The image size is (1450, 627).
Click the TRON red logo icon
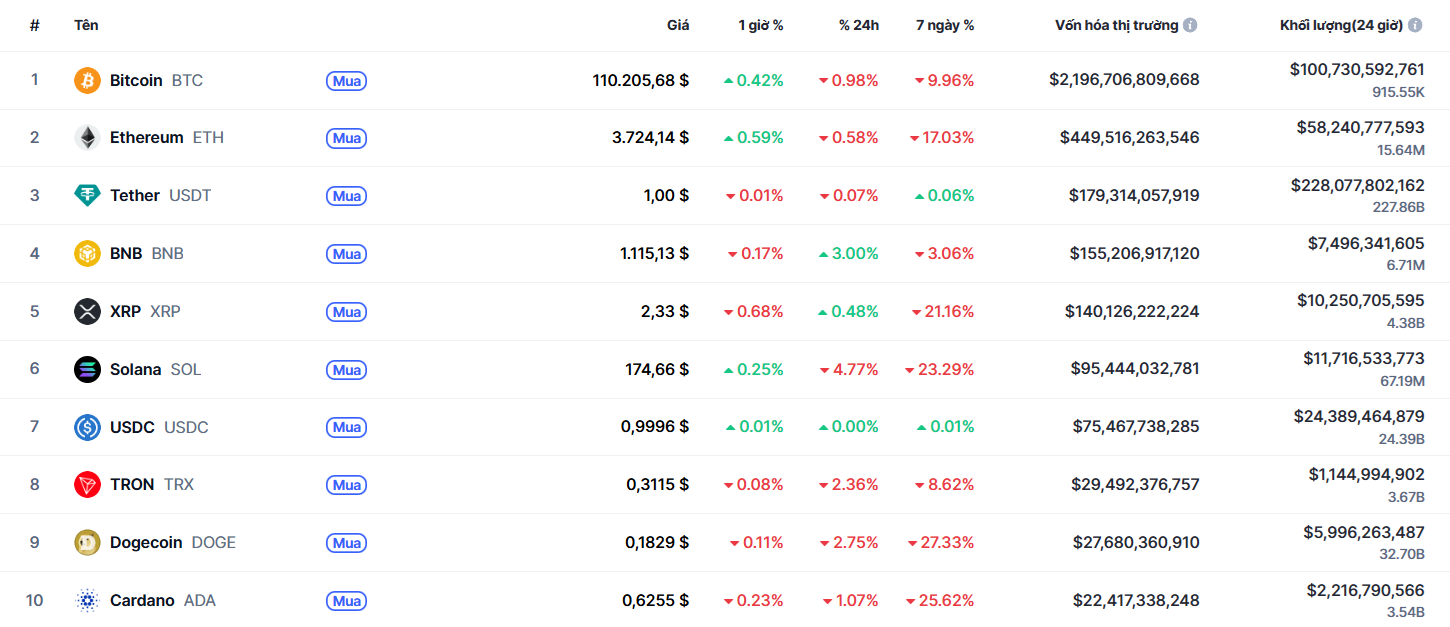click(x=88, y=485)
